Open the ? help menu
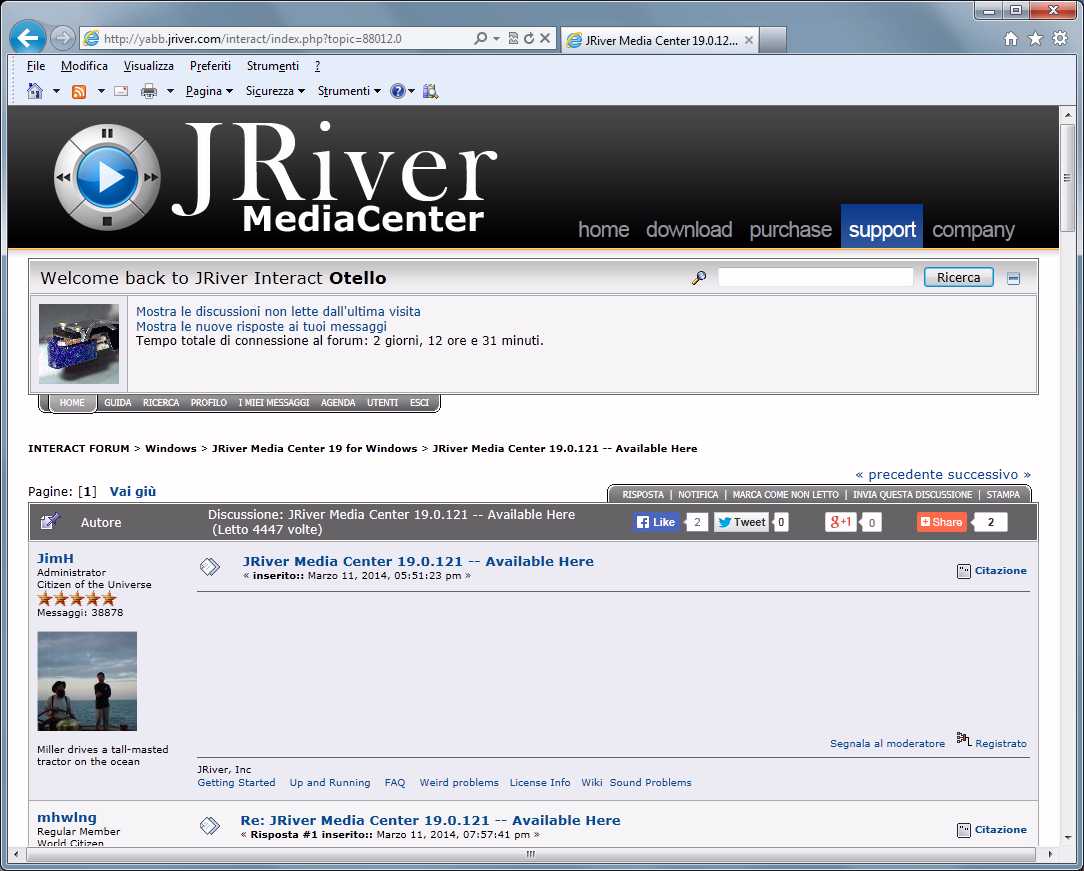The height and width of the screenshot is (871, 1084). point(317,66)
